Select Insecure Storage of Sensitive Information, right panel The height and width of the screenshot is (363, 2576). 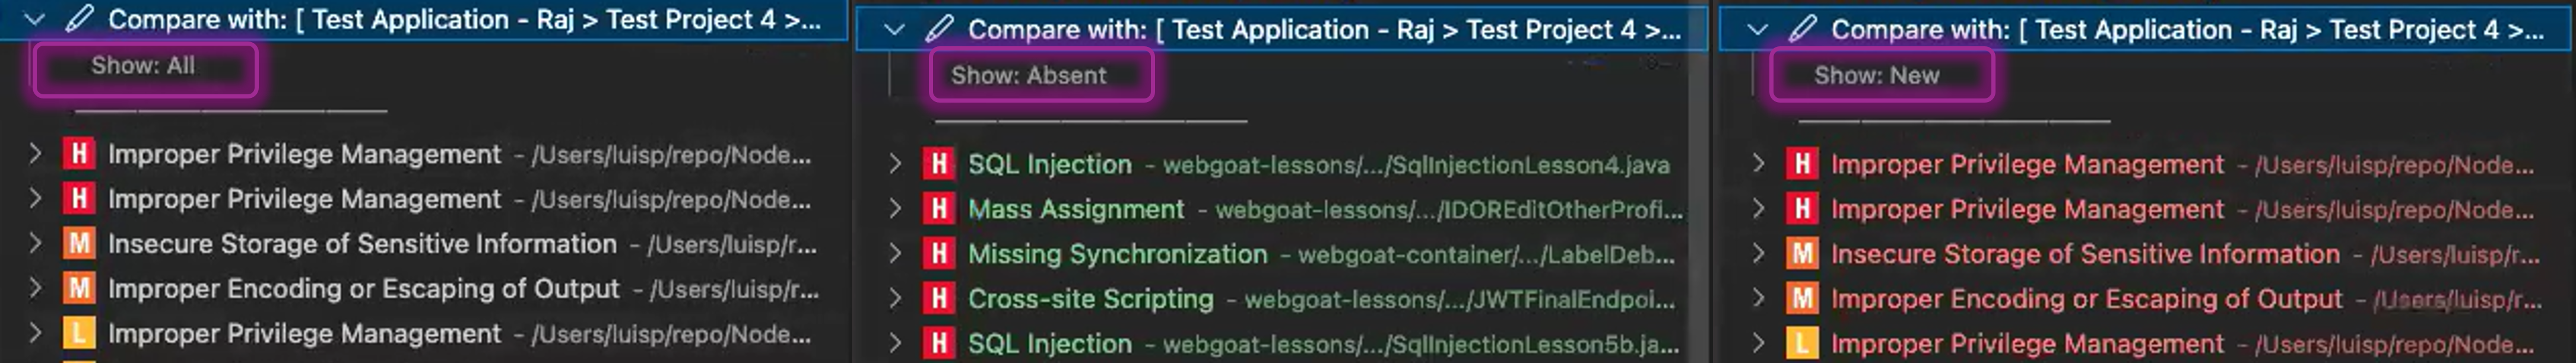[x=2084, y=254]
